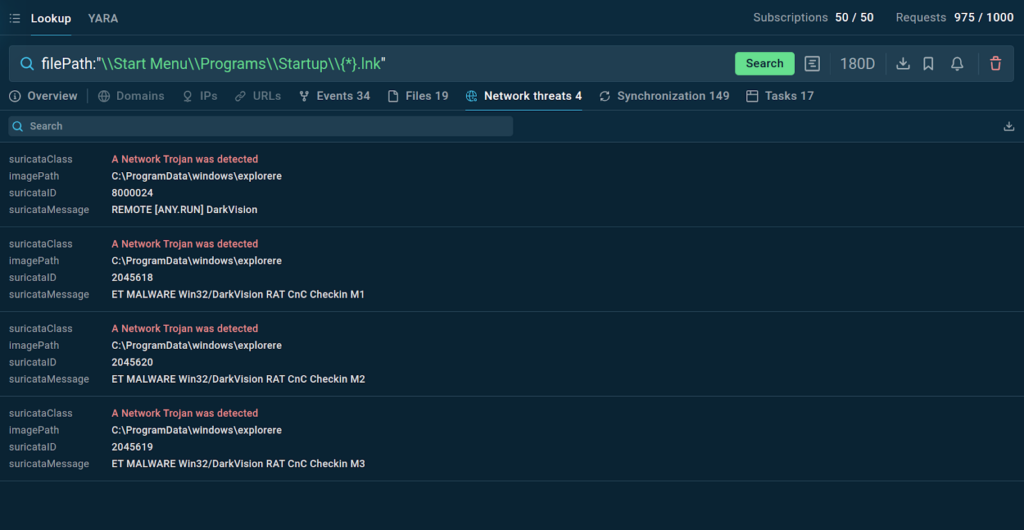Switch to the YARA tab
The height and width of the screenshot is (530, 1024).
(102, 18)
